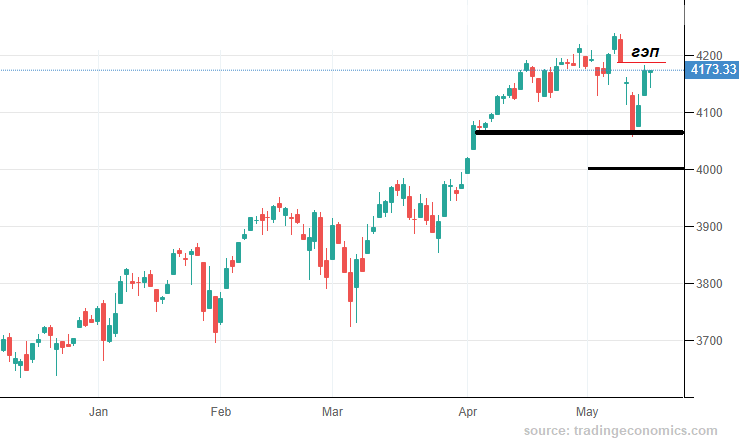Screen dimensions: 739x444
Task: Click the thick black support line near 4065
Action: (x=579, y=132)
